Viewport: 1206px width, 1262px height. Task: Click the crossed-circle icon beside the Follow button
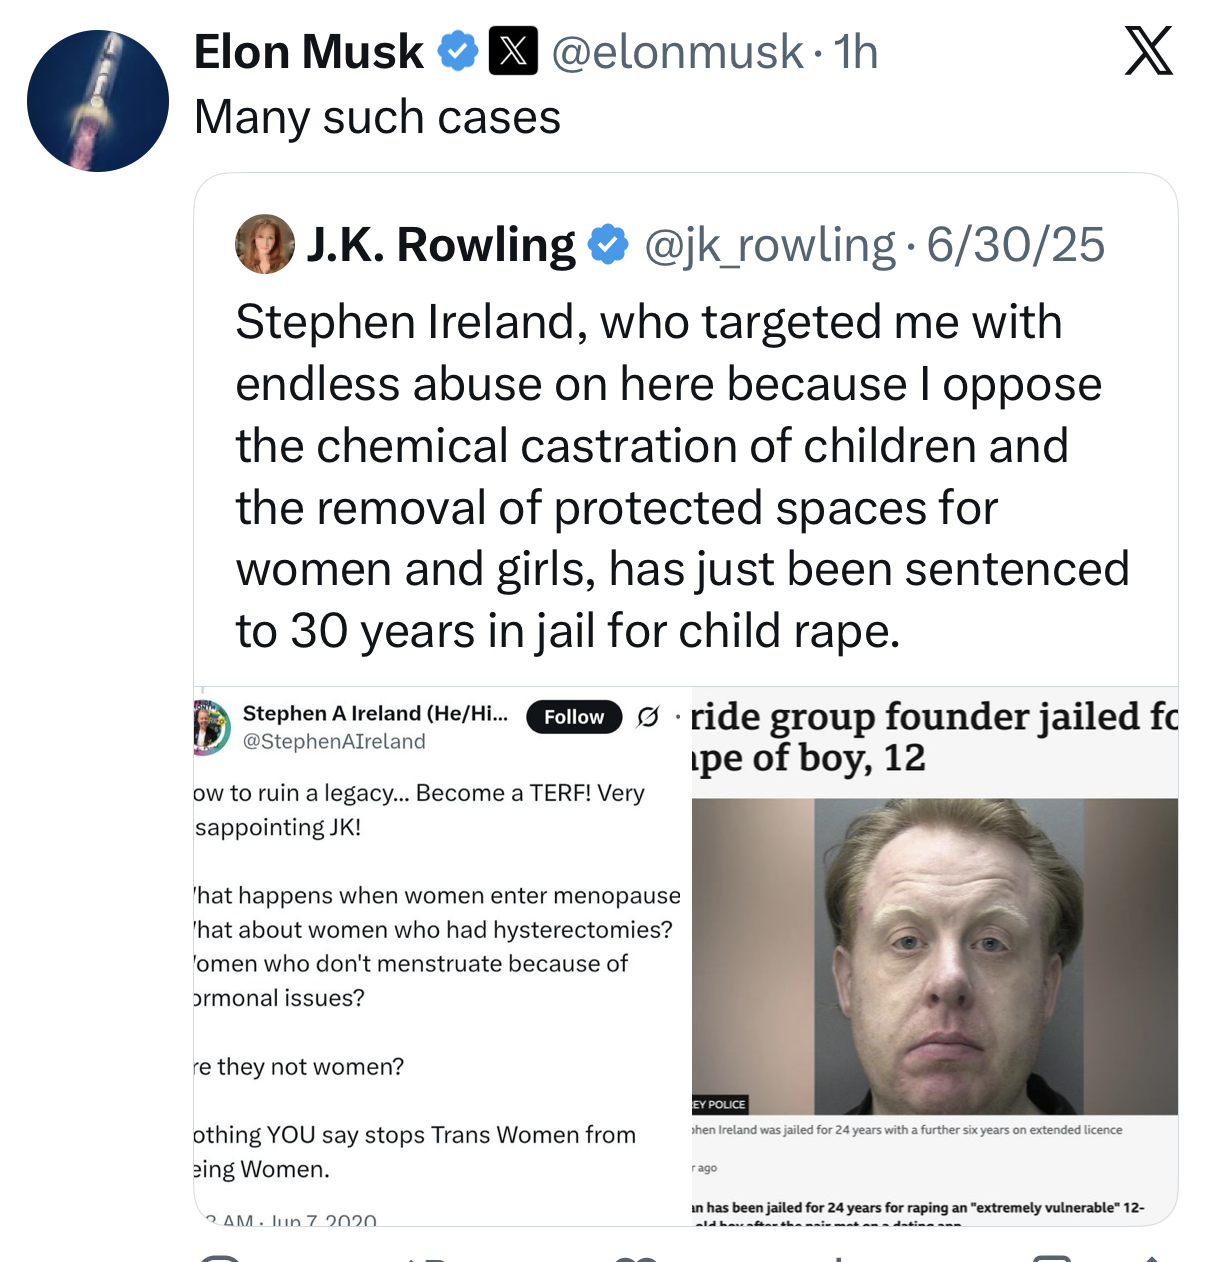[x=650, y=716]
